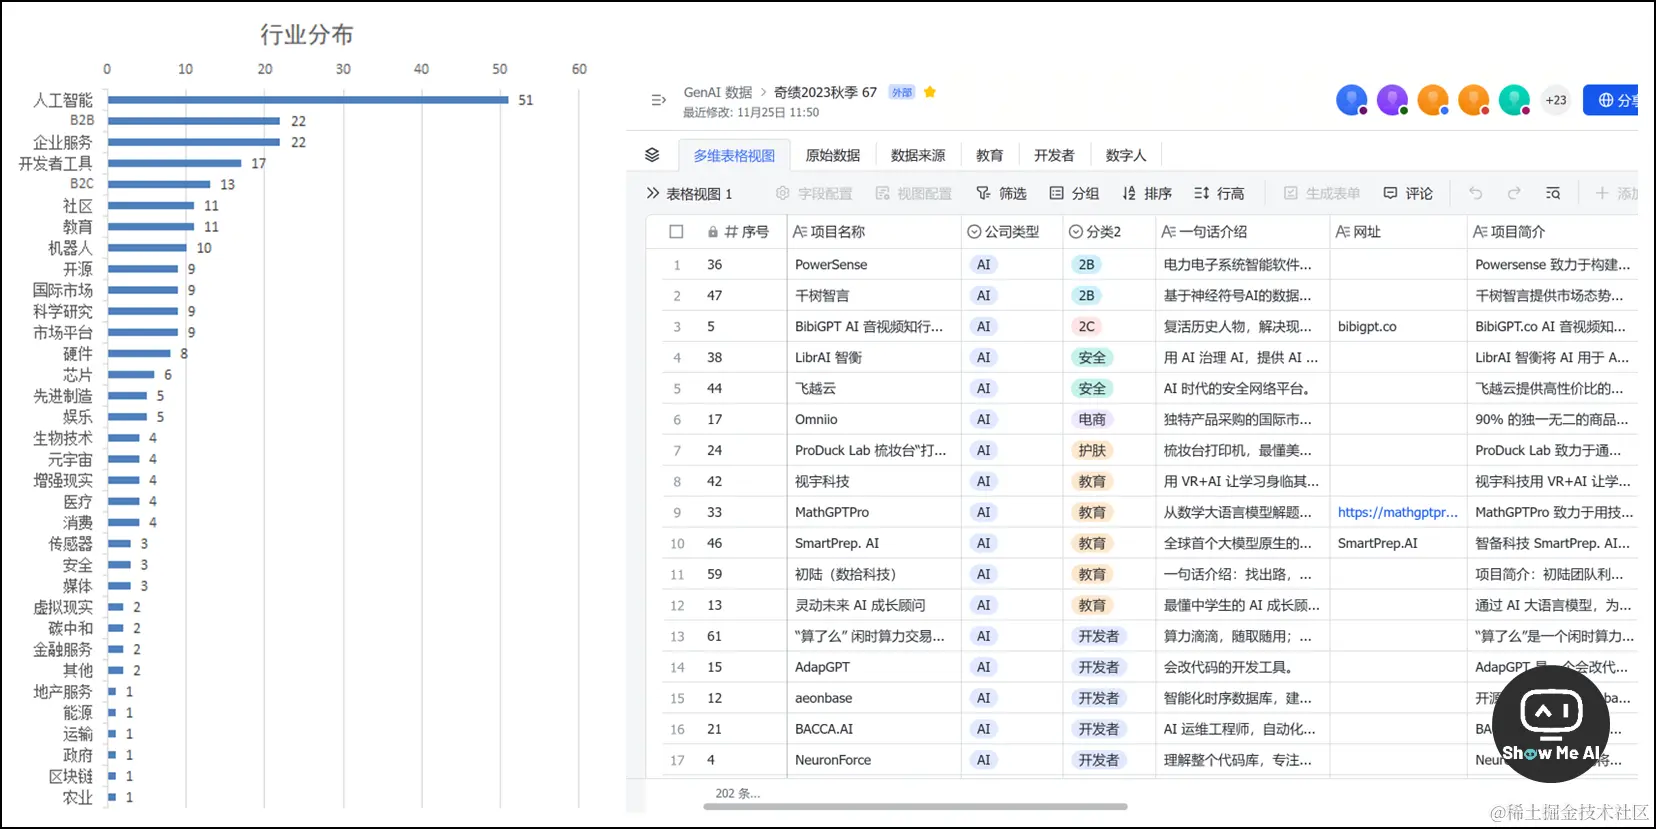The width and height of the screenshot is (1656, 829).
Task: Switch to the 开发者 tab
Action: click(x=1054, y=155)
